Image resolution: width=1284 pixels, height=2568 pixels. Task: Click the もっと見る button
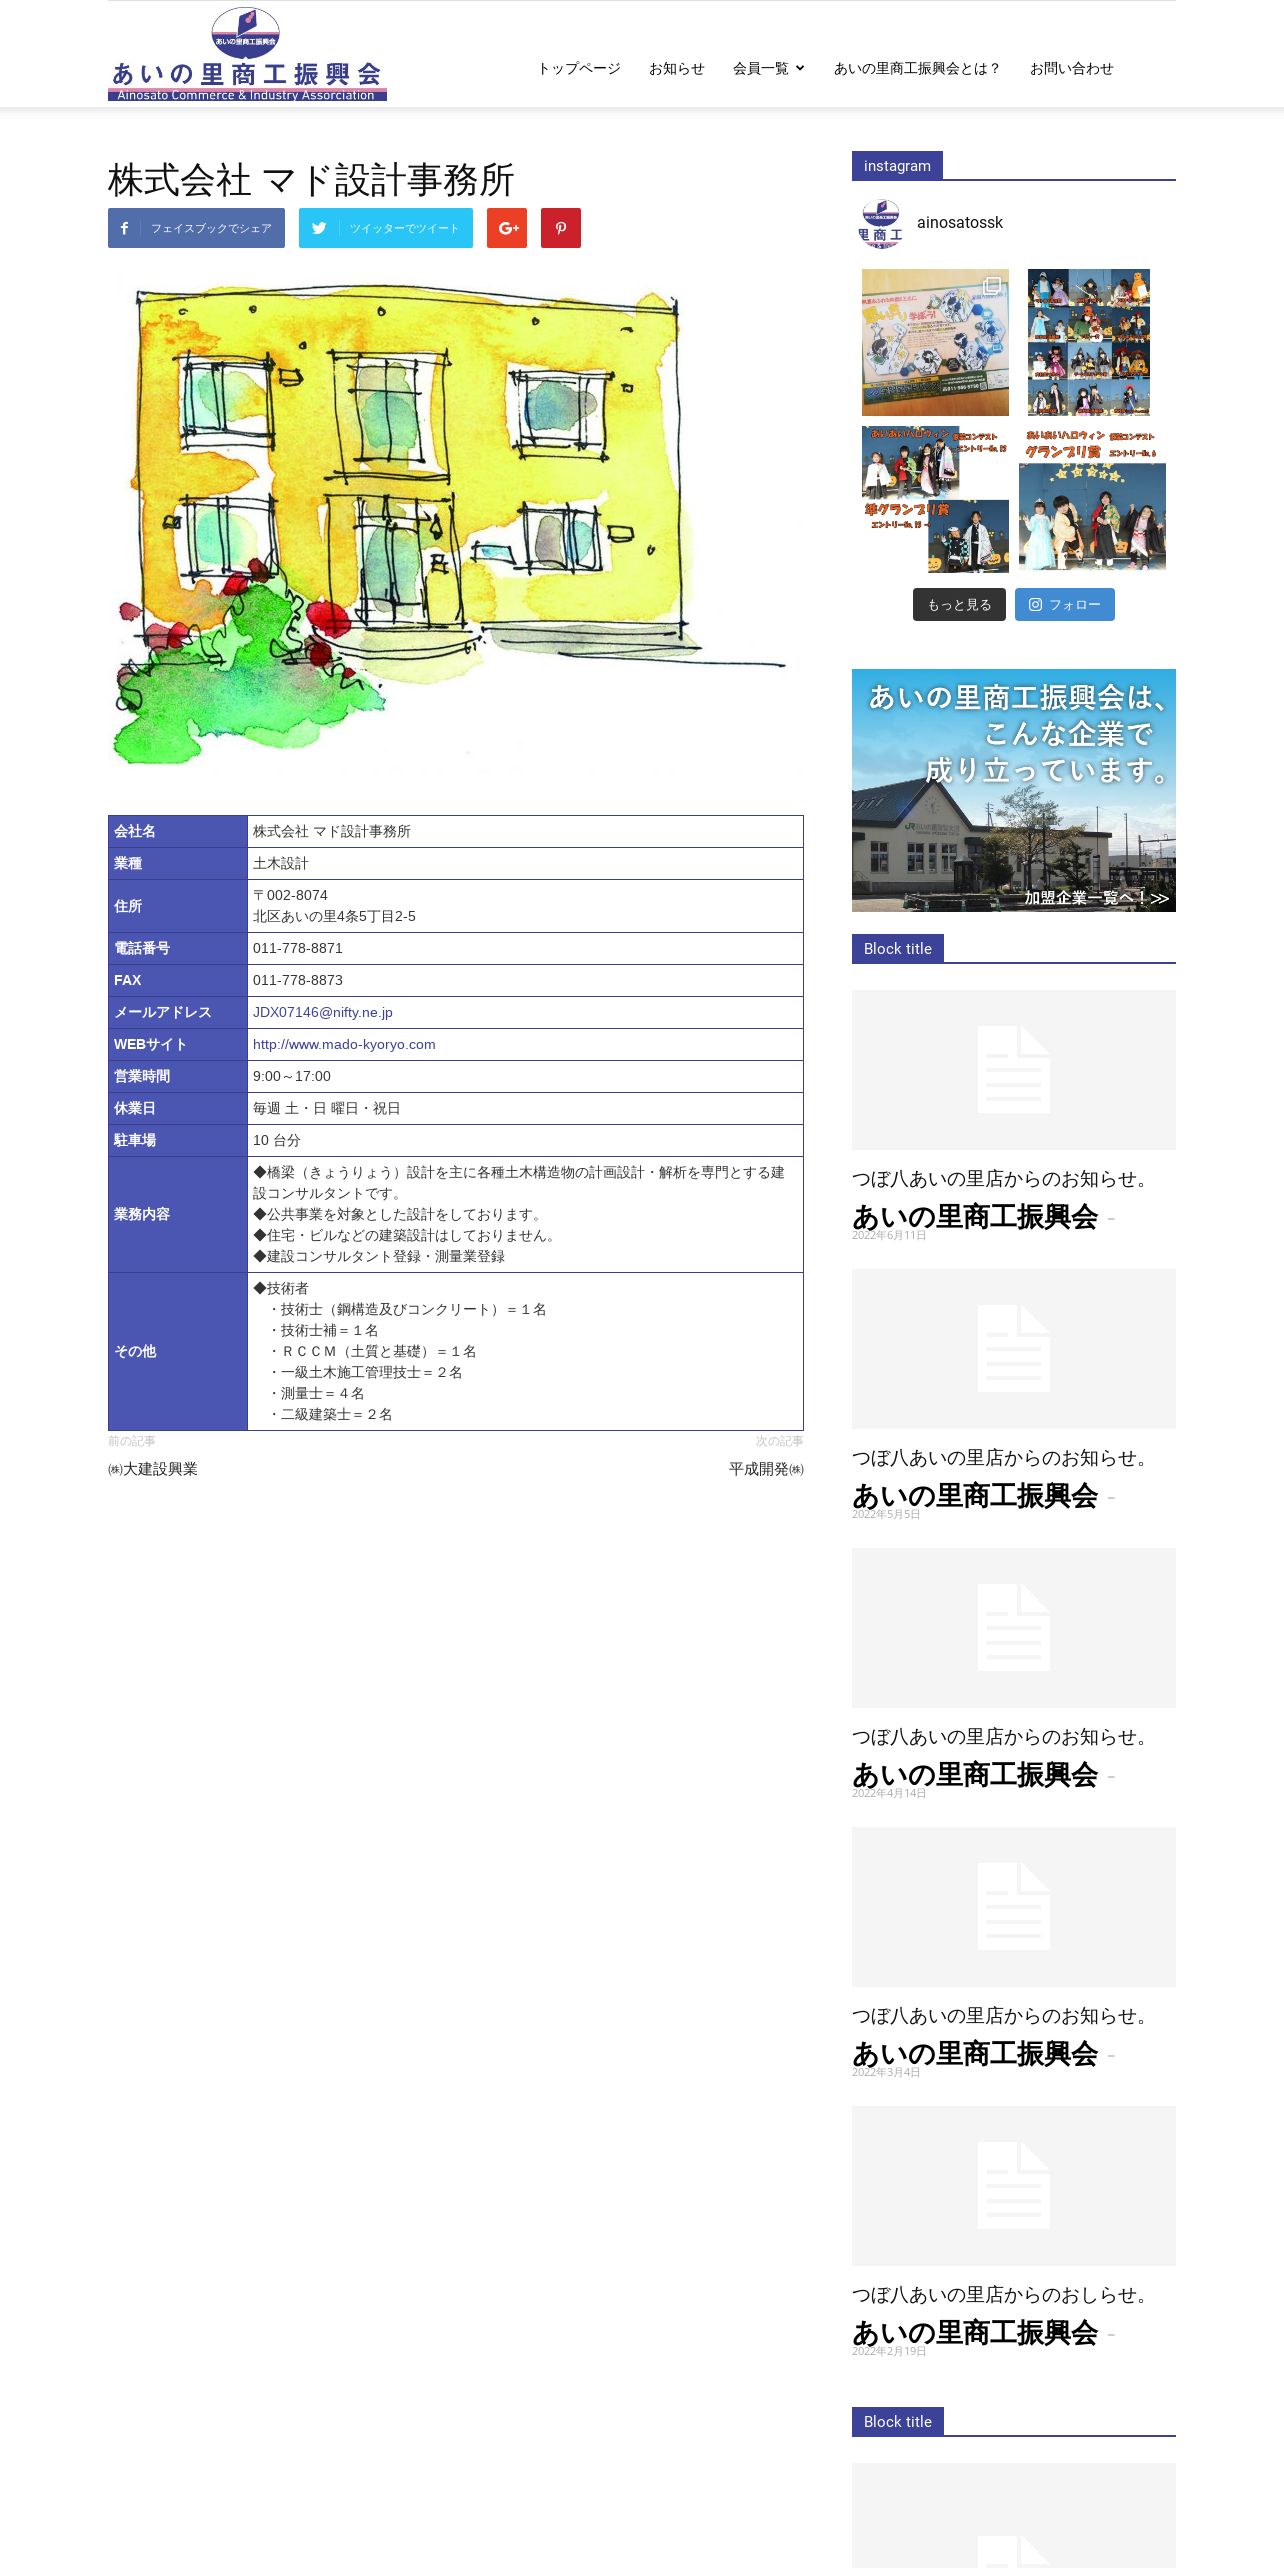tap(959, 604)
